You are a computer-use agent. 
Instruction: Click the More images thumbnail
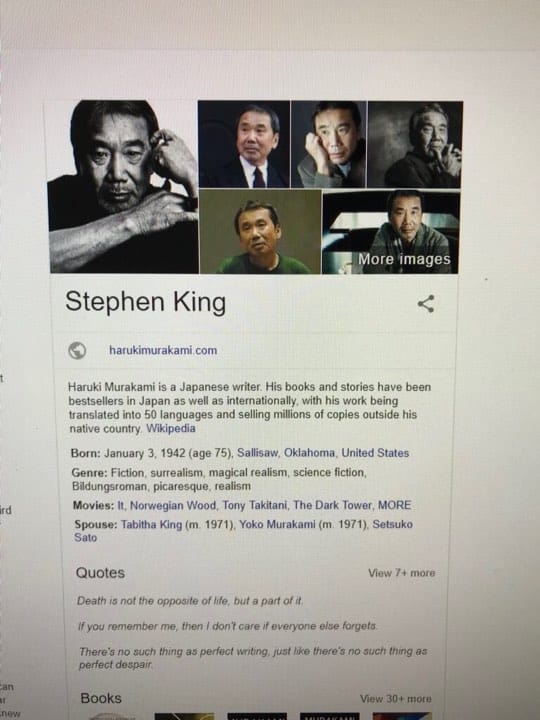click(x=391, y=232)
